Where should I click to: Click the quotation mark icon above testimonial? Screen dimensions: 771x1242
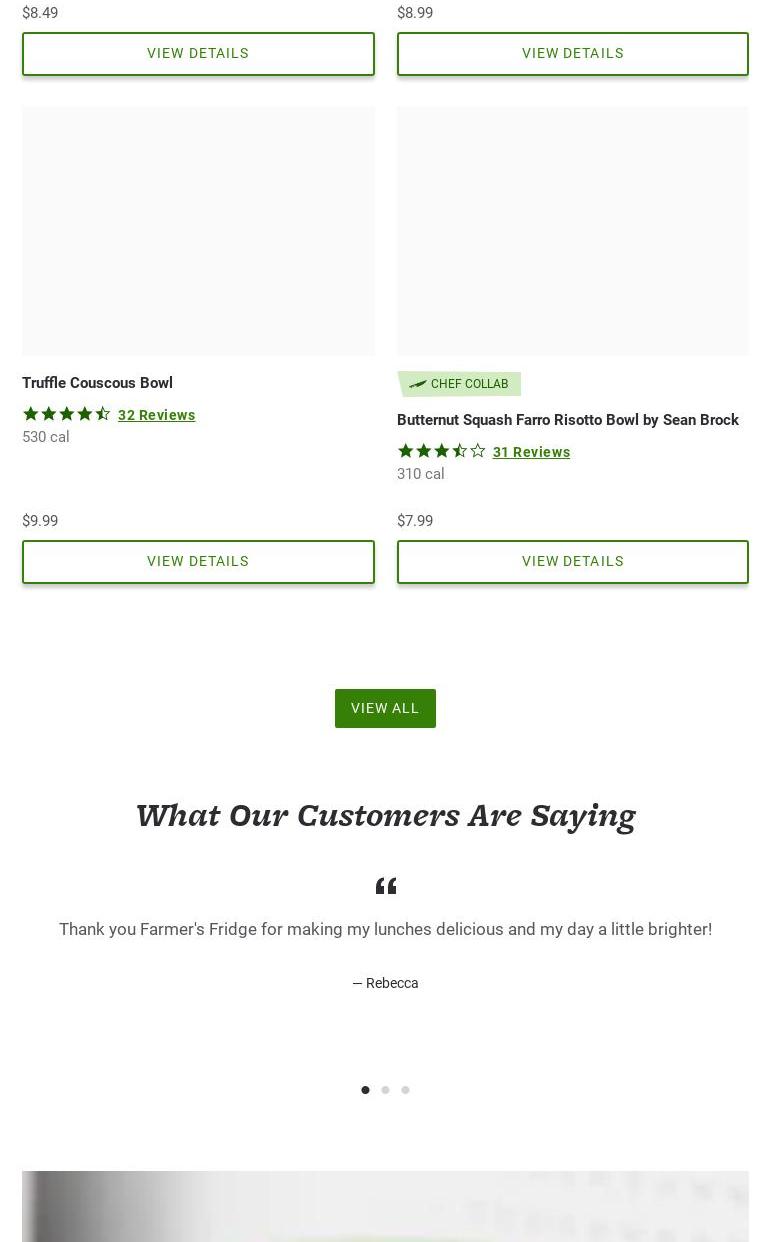tap(386, 886)
